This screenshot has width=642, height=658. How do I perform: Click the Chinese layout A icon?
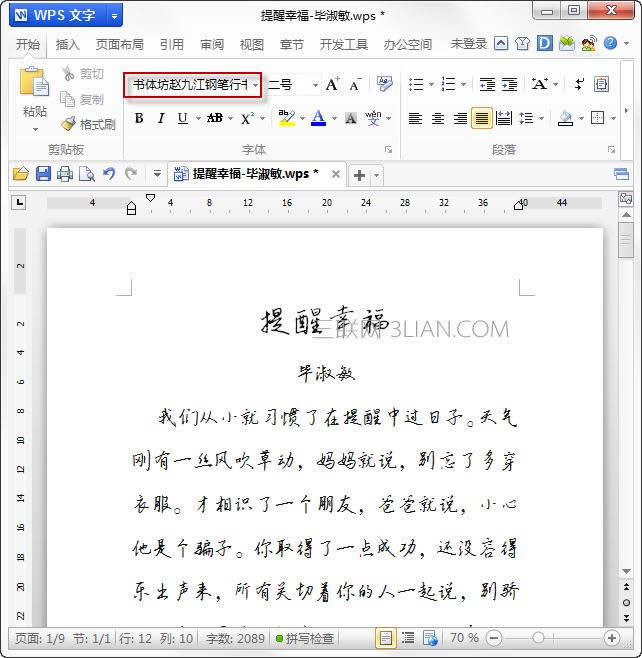click(540, 84)
